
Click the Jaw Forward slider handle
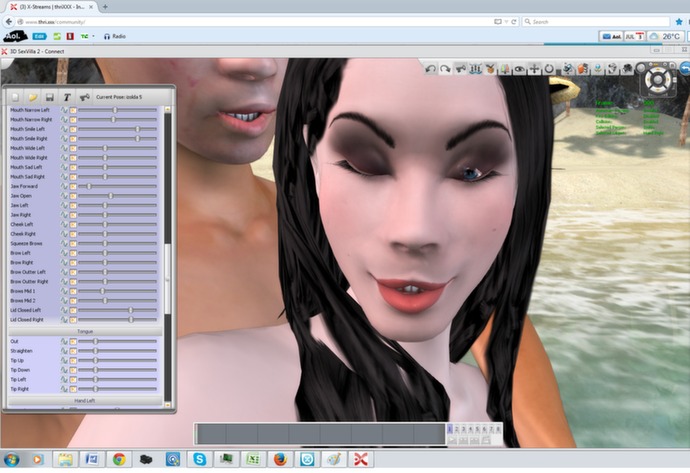click(89, 187)
